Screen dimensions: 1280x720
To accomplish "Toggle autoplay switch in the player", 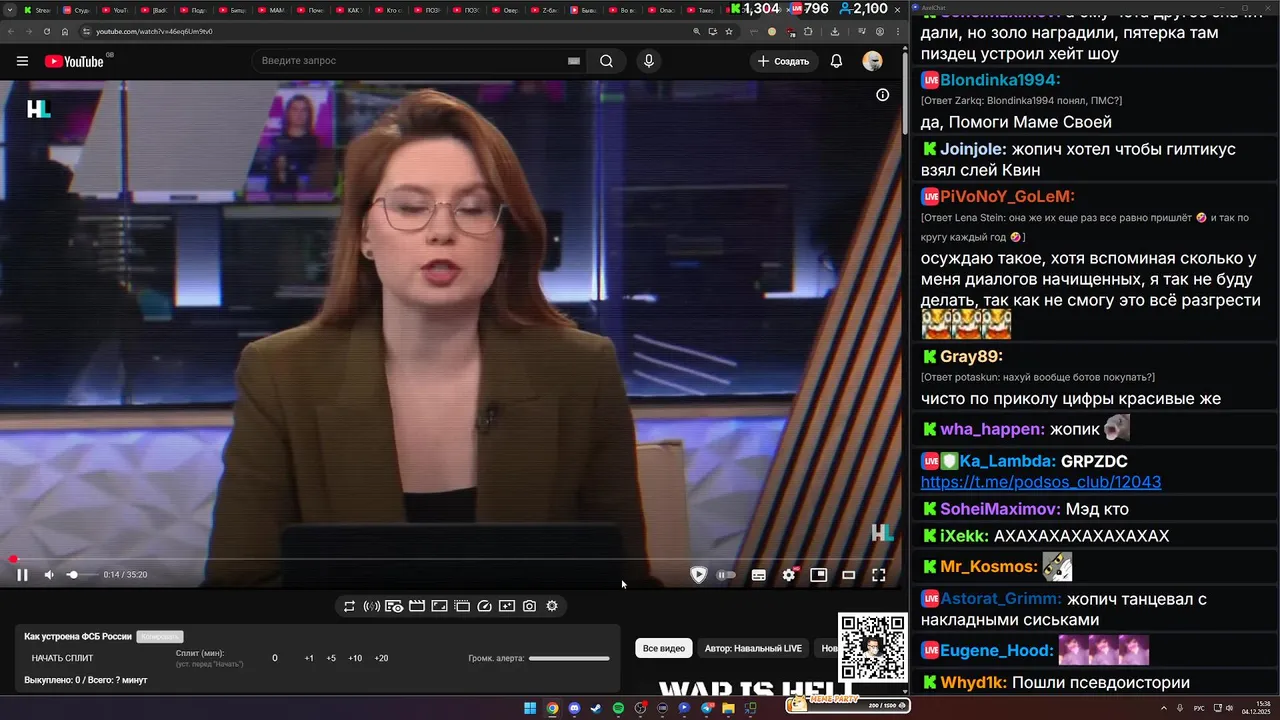I will coord(726,575).
